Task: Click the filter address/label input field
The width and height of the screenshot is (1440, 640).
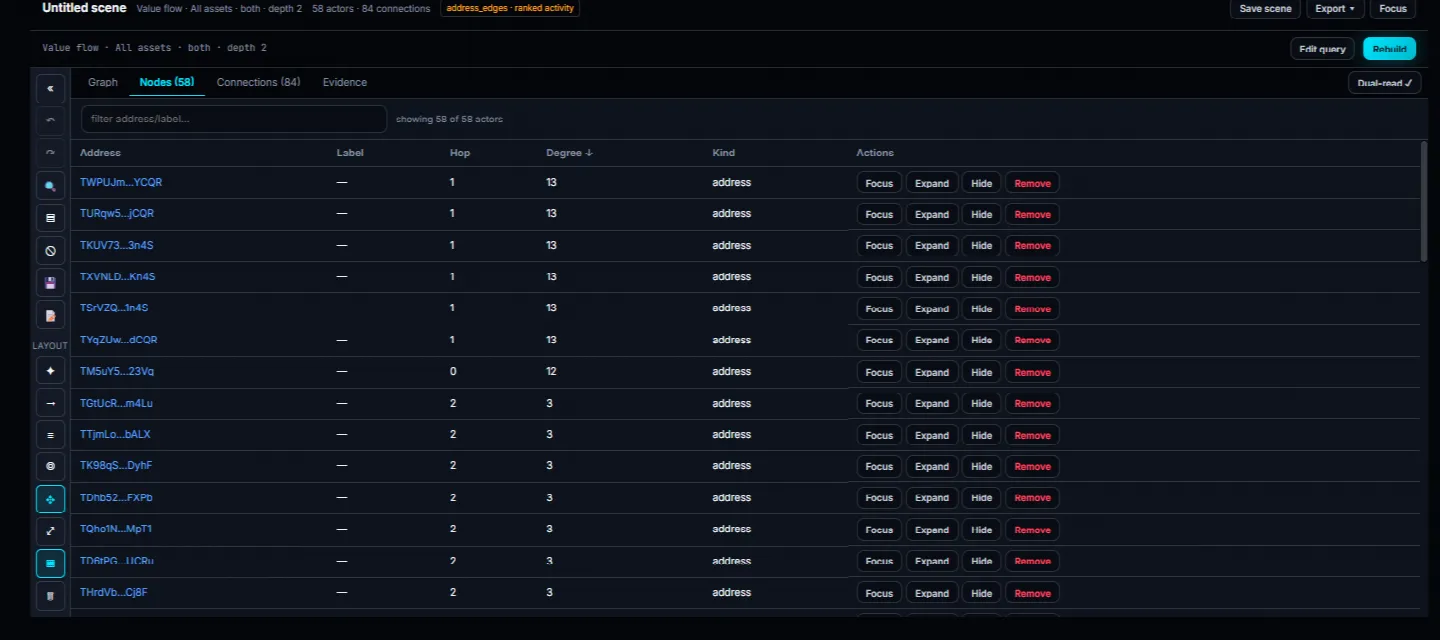Action: 234,119
